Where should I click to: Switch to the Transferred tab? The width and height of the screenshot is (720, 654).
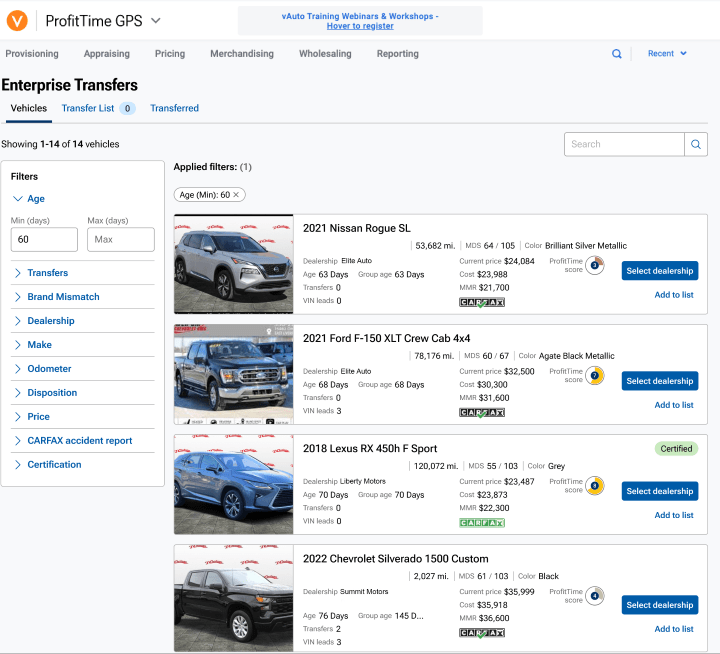click(x=174, y=108)
